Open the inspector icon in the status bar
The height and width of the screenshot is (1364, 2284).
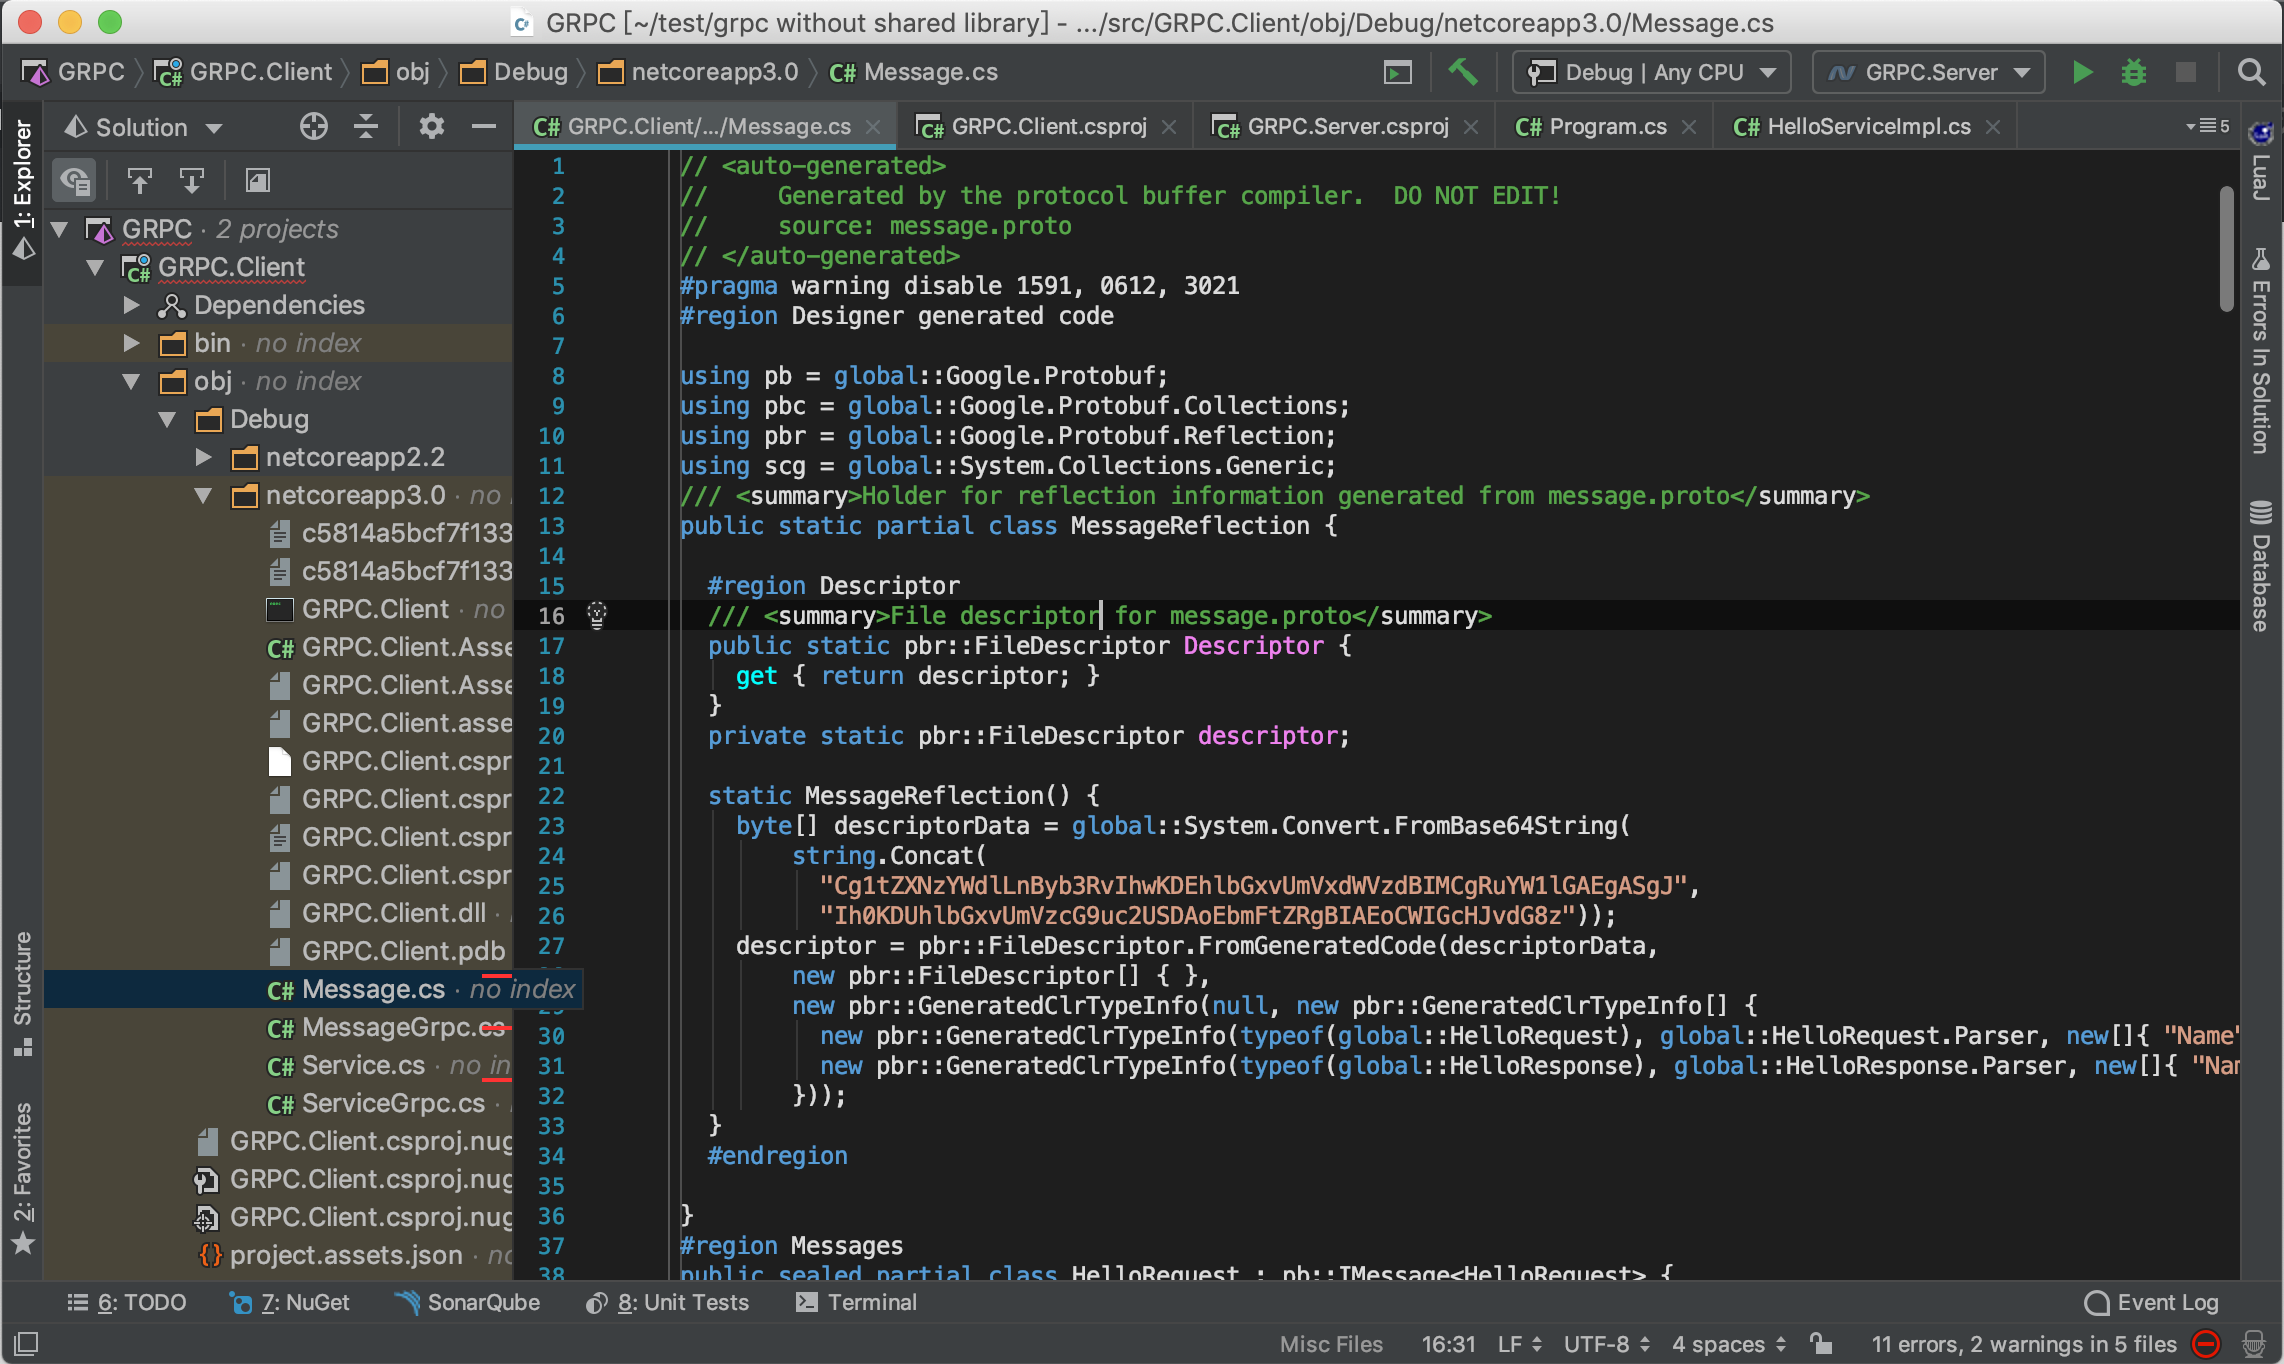(x=2254, y=1343)
